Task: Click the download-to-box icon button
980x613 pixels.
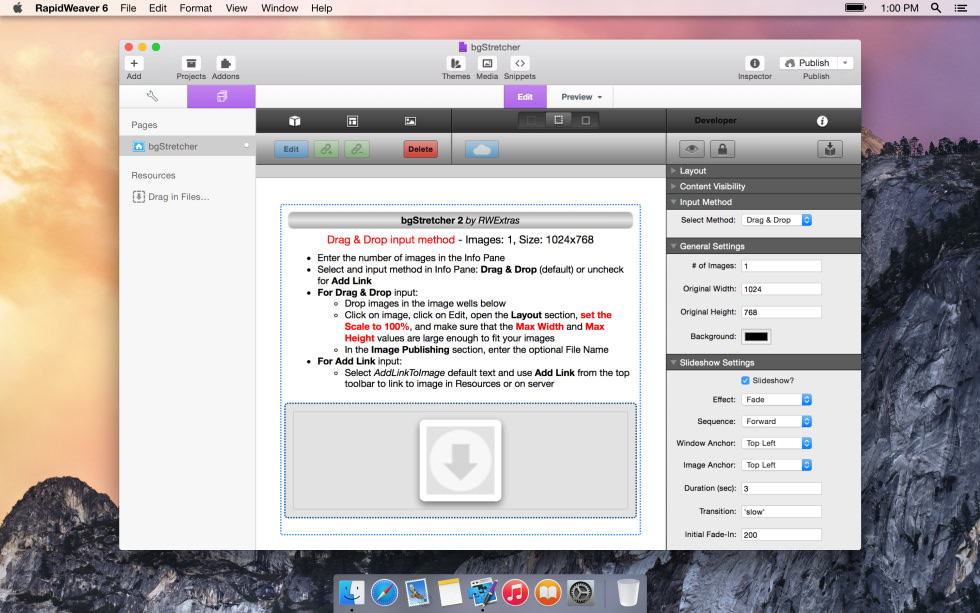Action: (830, 149)
